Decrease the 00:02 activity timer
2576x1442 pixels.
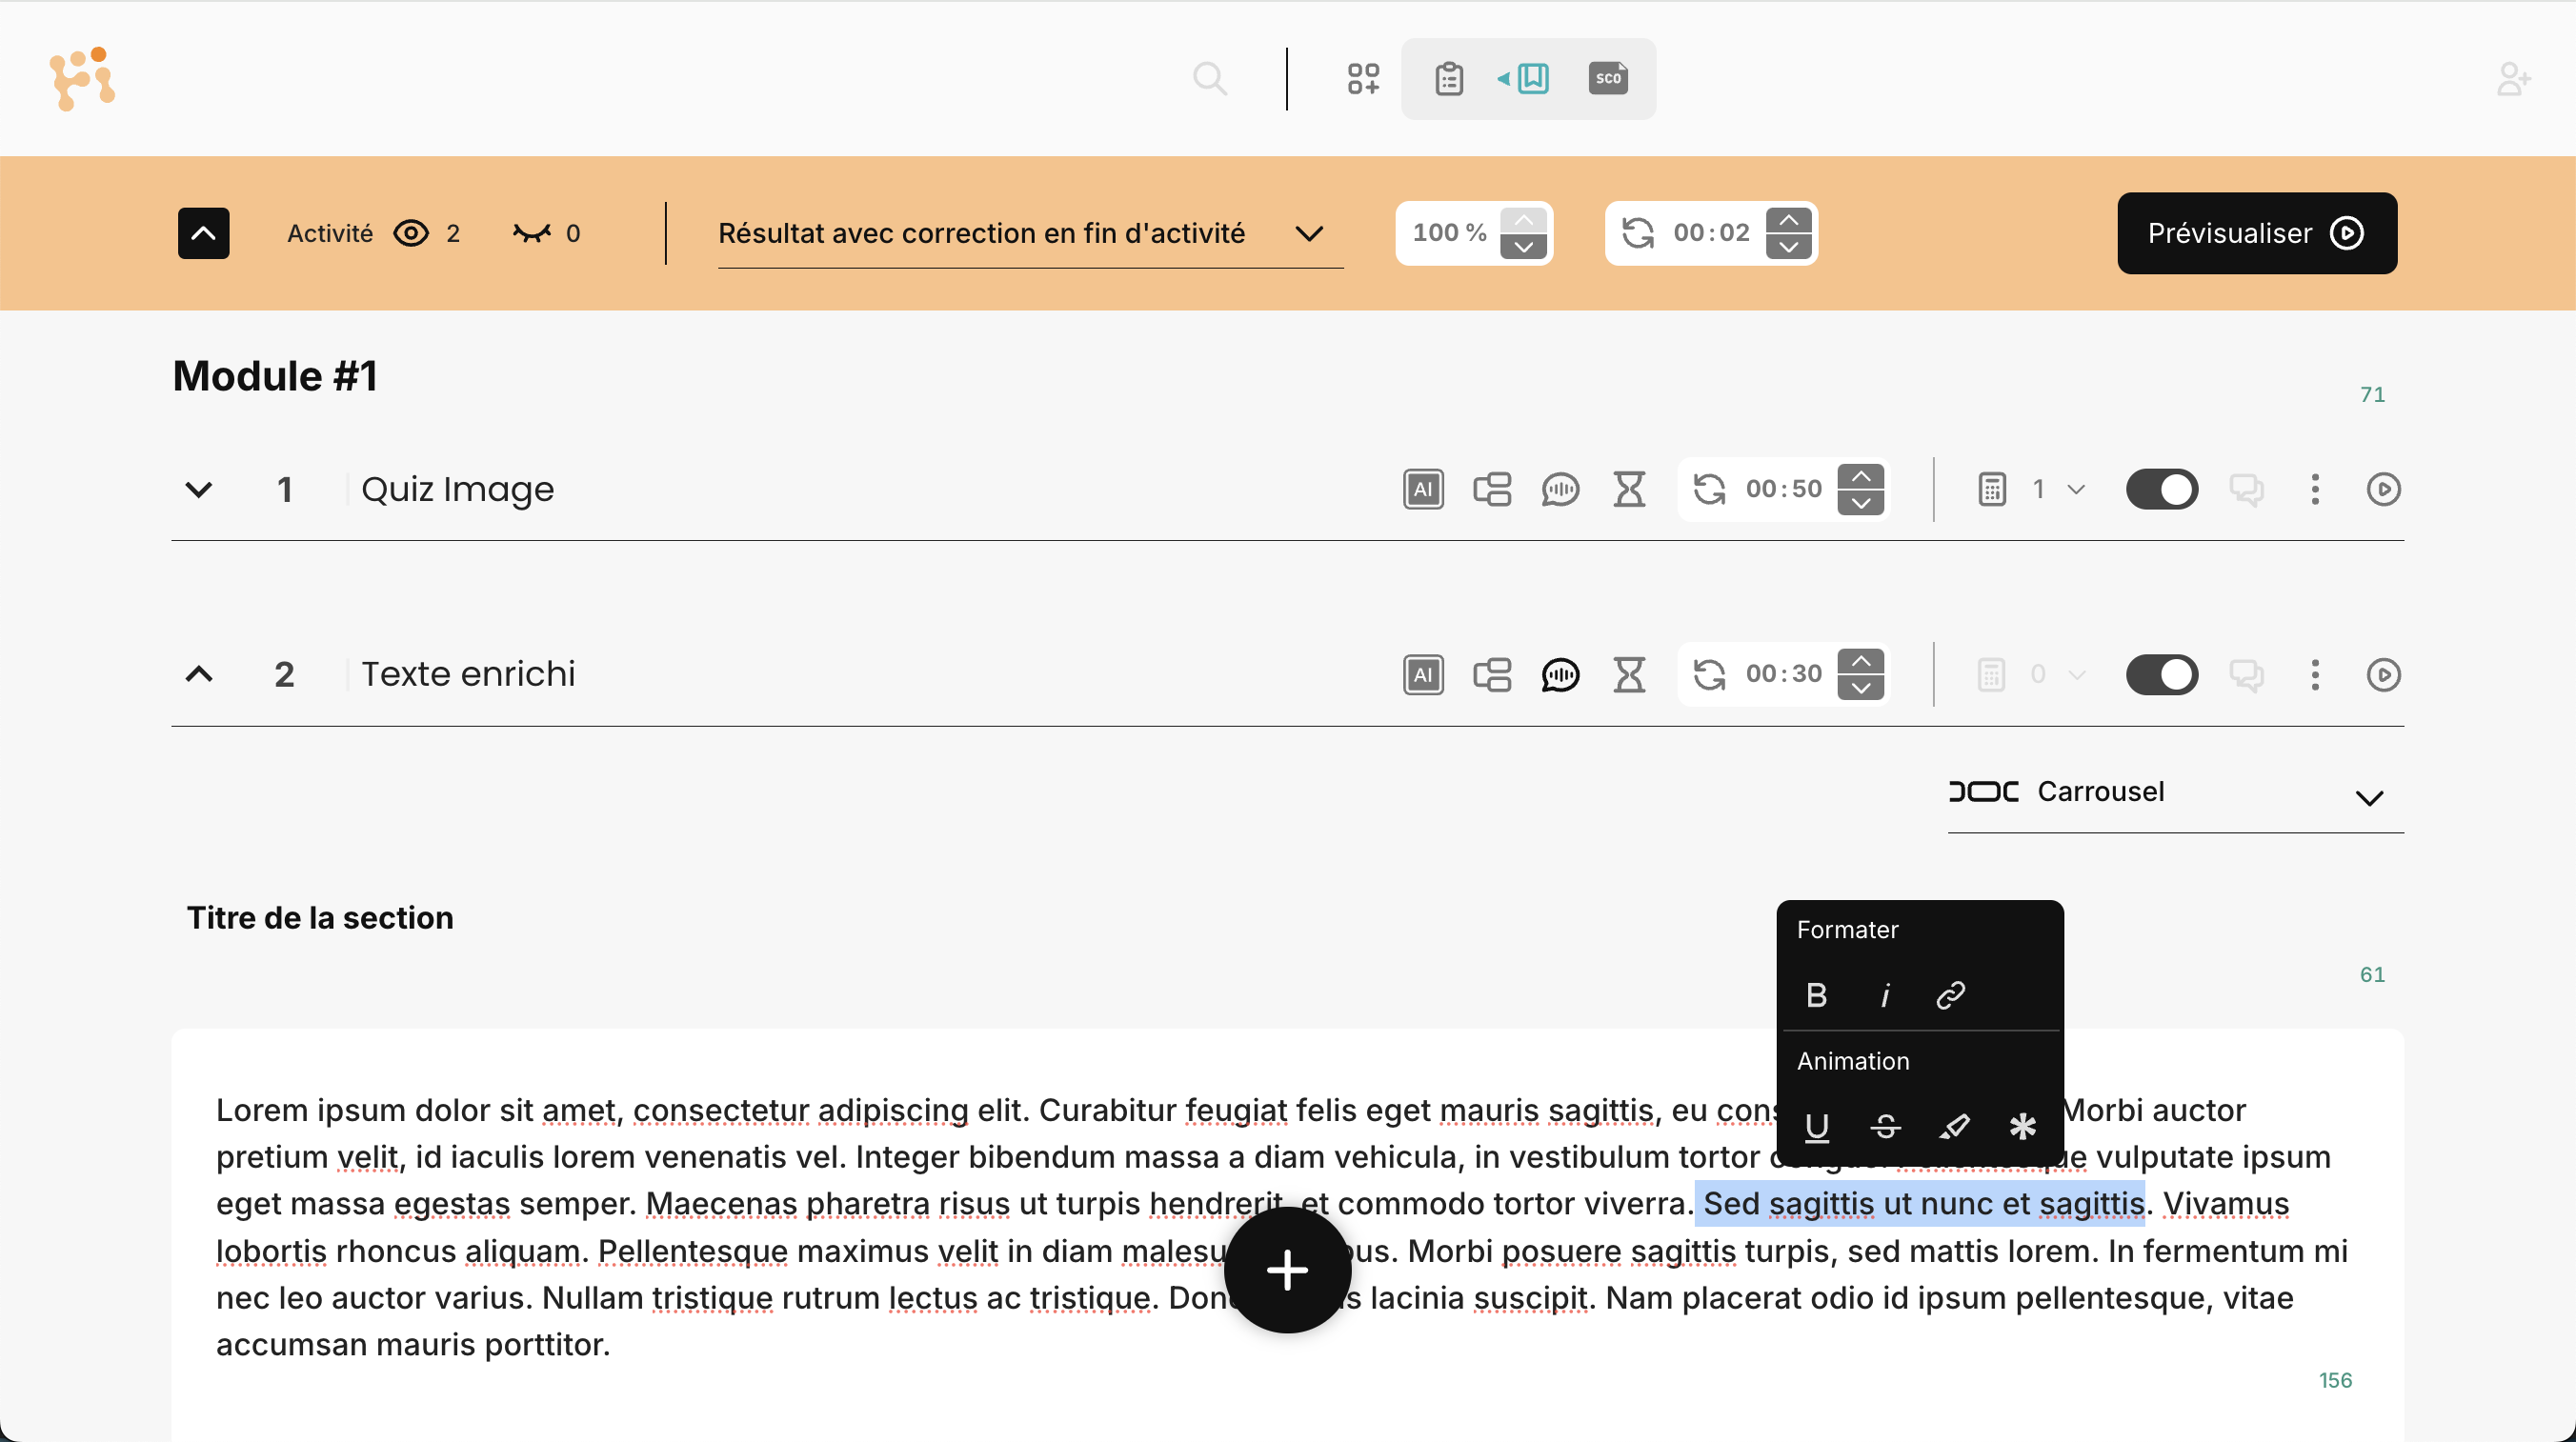[x=1789, y=246]
